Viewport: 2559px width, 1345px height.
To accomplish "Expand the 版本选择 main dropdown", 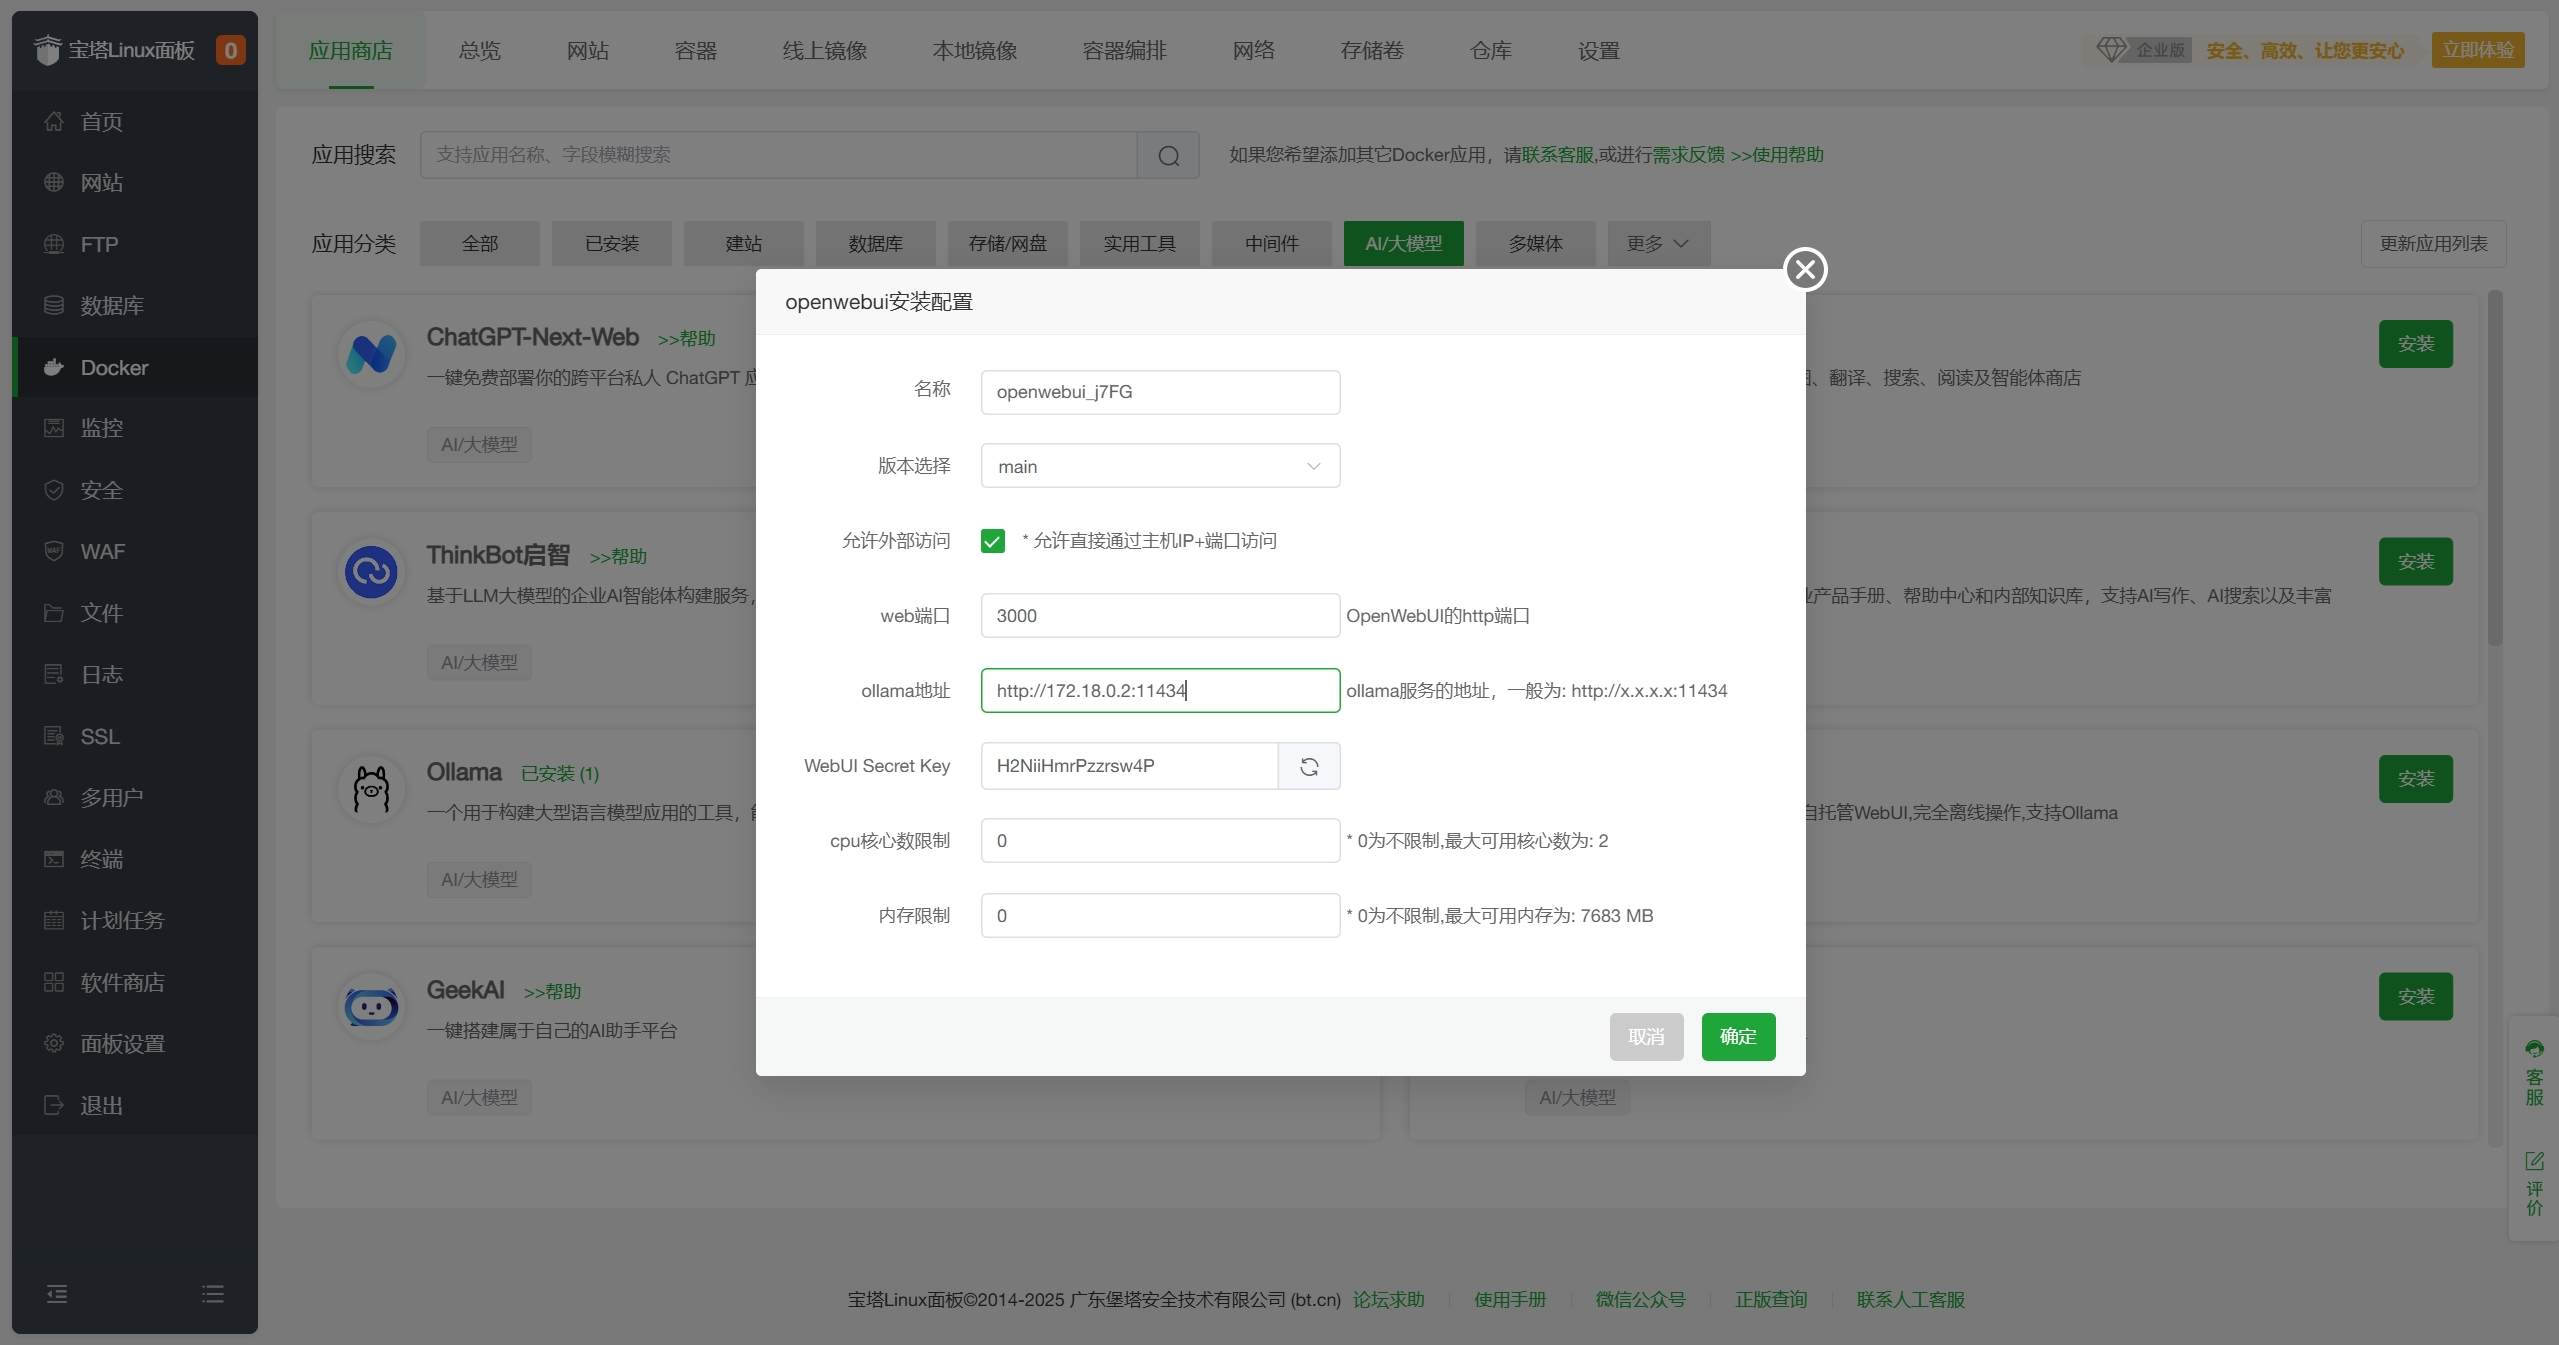I will coord(1160,466).
